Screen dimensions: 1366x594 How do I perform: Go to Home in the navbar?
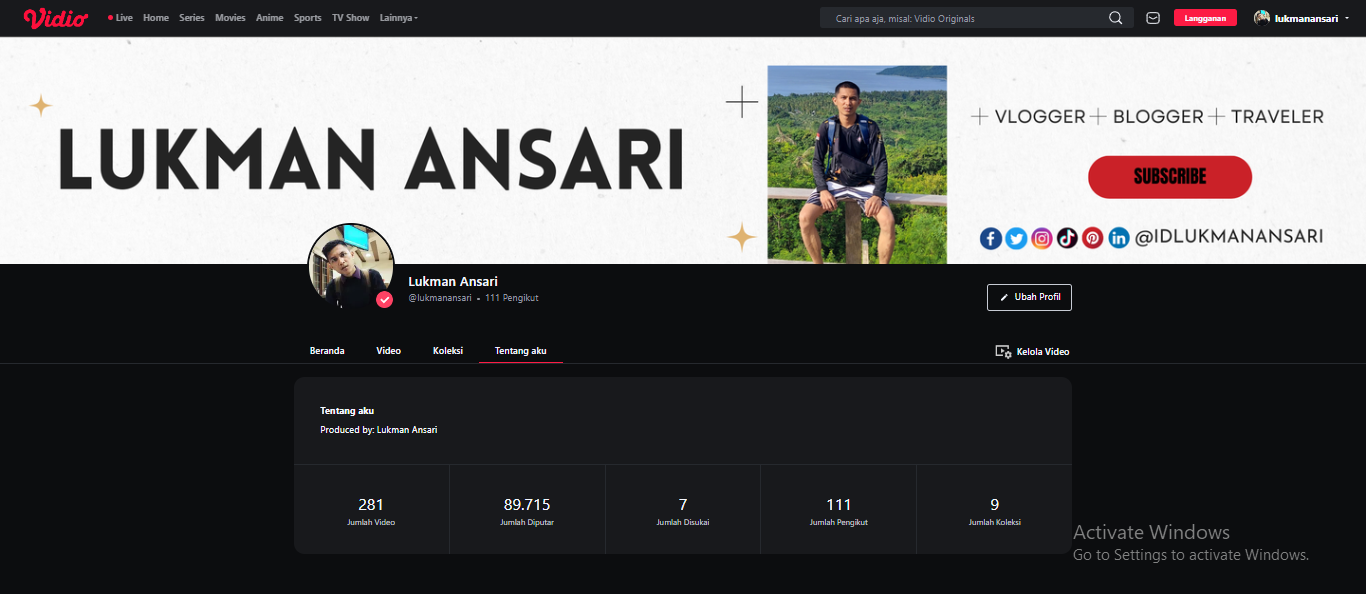tap(156, 18)
